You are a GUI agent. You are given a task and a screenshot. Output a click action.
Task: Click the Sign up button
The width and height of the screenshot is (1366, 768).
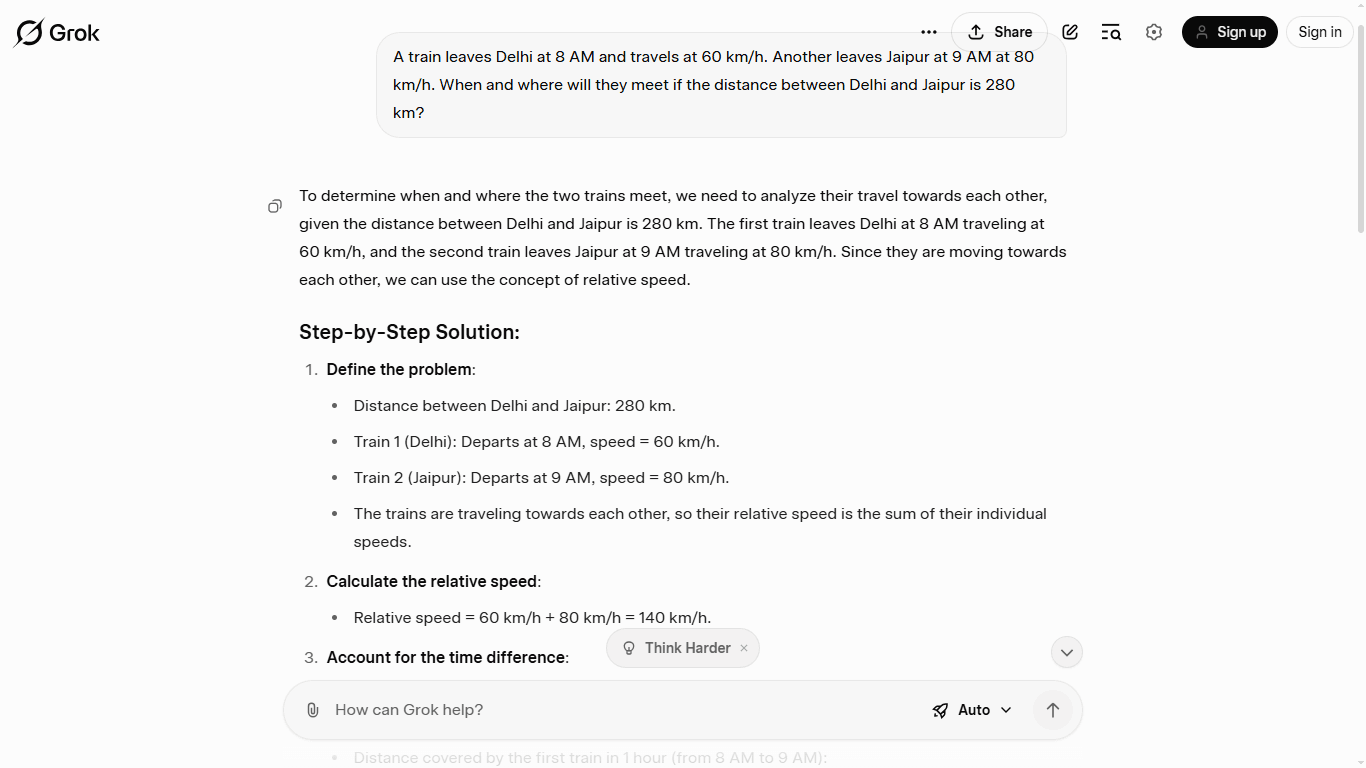coord(1230,32)
